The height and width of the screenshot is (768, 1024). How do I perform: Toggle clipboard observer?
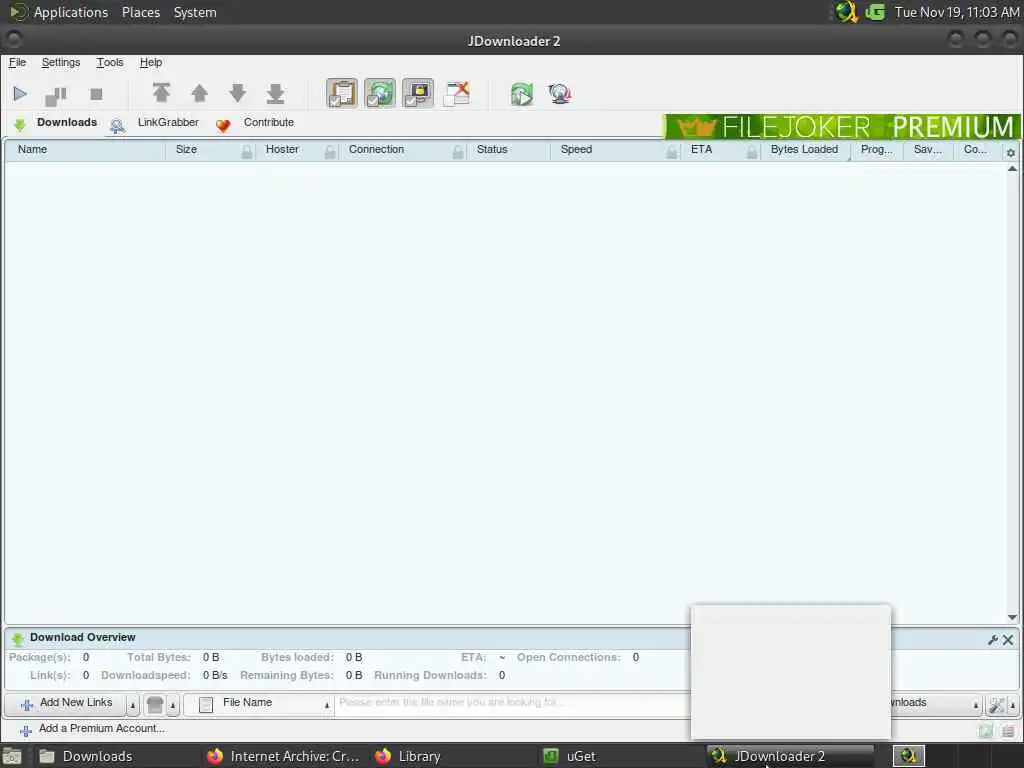point(342,93)
